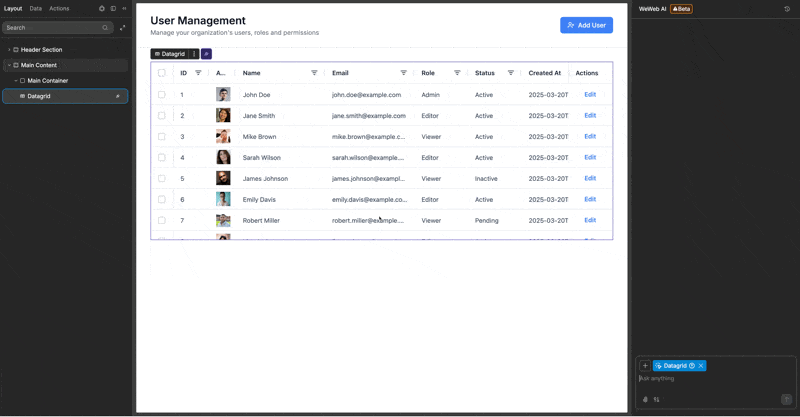800x417 pixels.
Task: Check the box for the Jane Smith row
Action: pyautogui.click(x=162, y=115)
